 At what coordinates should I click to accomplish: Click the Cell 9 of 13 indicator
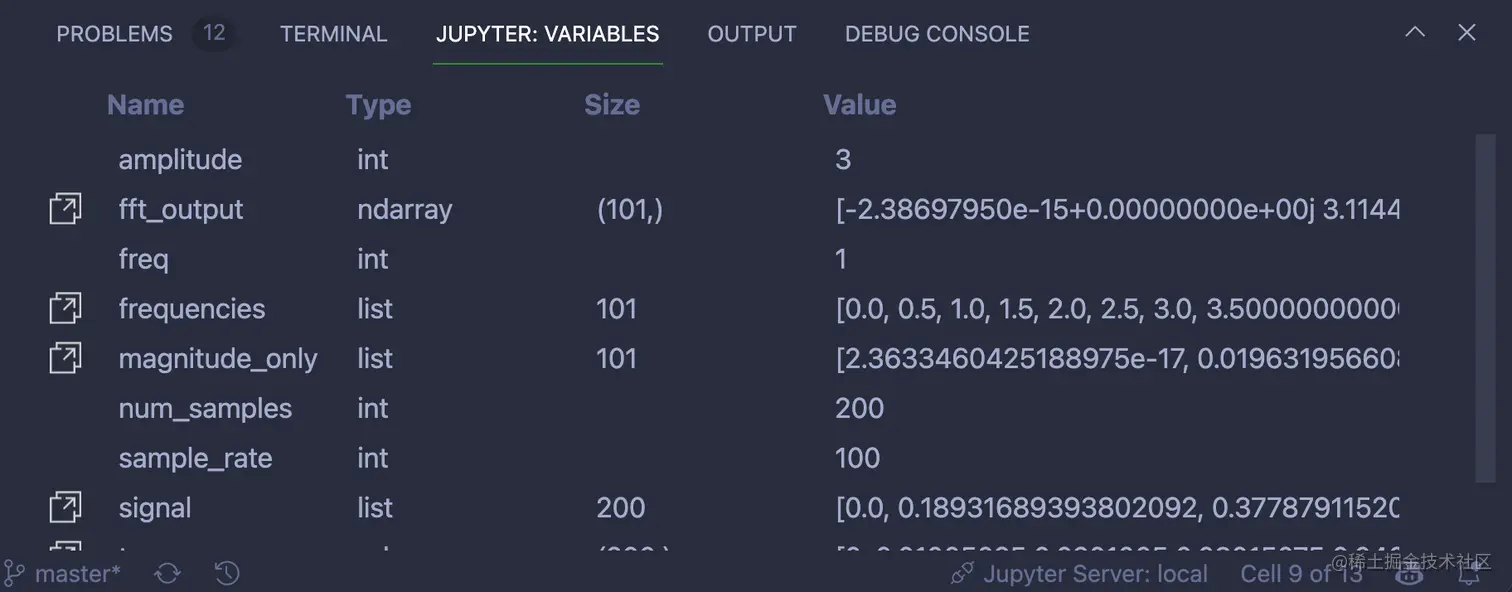click(x=1301, y=572)
